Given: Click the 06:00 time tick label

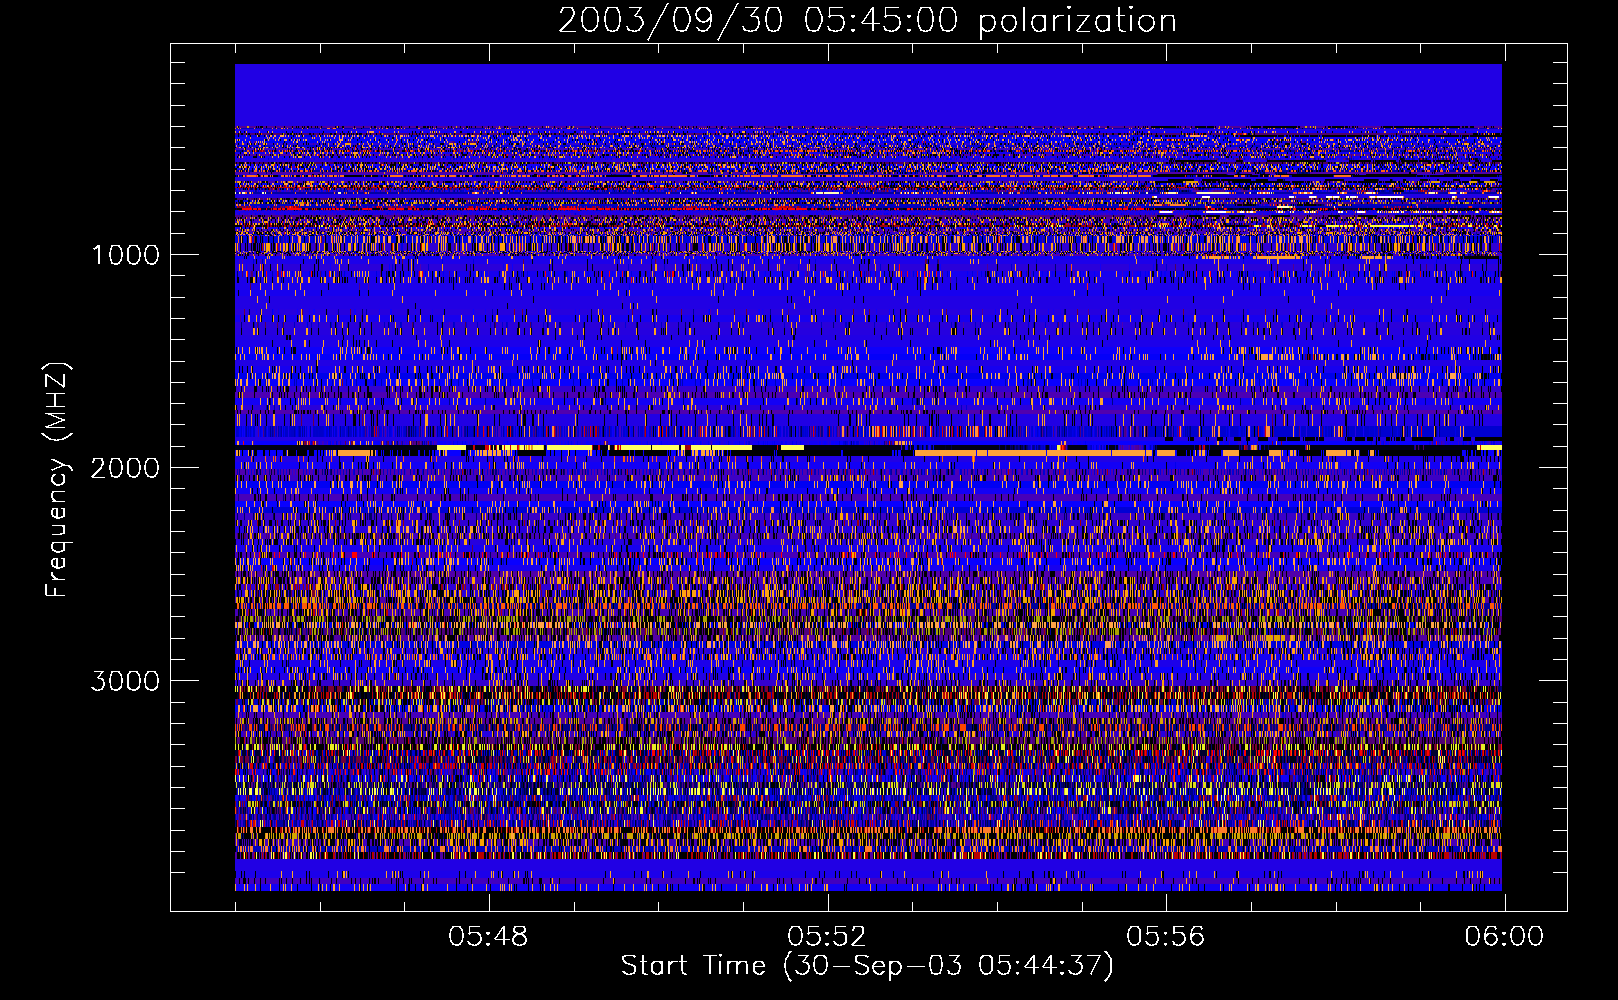Looking at the screenshot, I should [1504, 937].
